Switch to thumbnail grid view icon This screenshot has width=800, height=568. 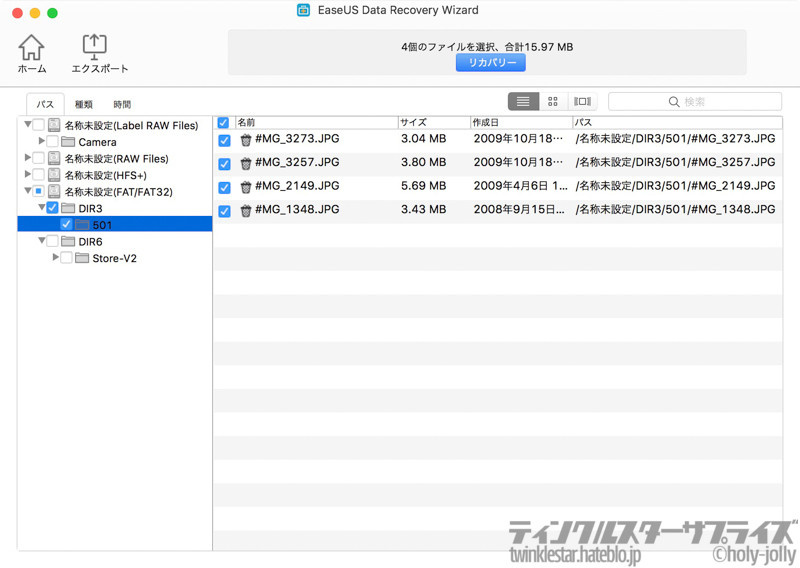click(x=553, y=102)
